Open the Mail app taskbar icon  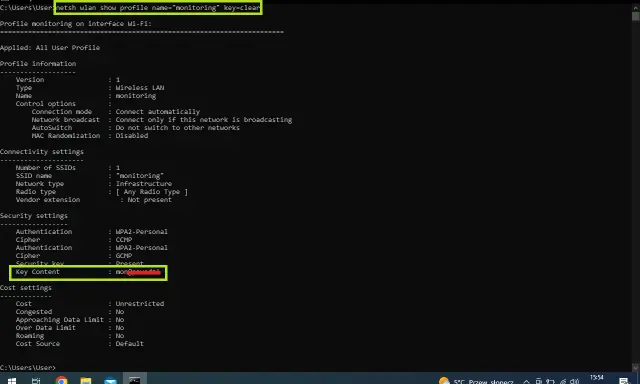click(110, 380)
